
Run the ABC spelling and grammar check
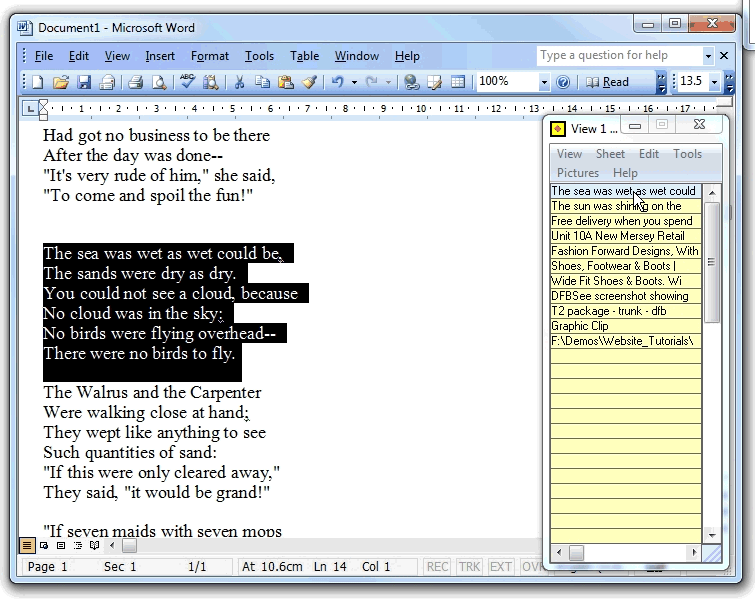coord(187,82)
